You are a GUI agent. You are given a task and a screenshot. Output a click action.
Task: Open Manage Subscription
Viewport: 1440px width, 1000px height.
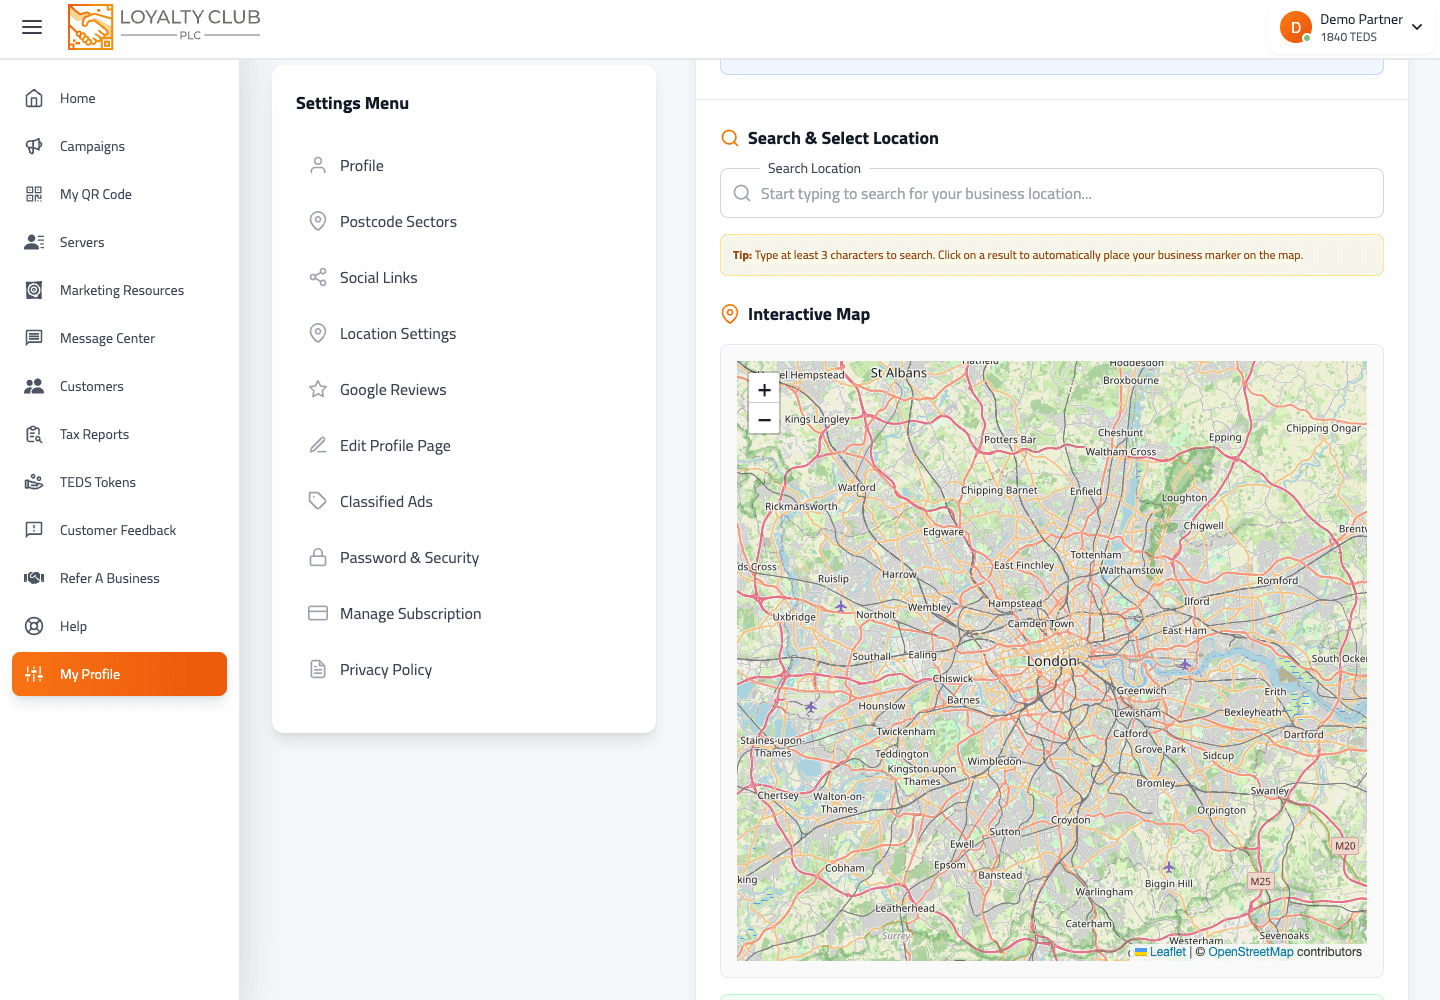[x=464, y=614]
